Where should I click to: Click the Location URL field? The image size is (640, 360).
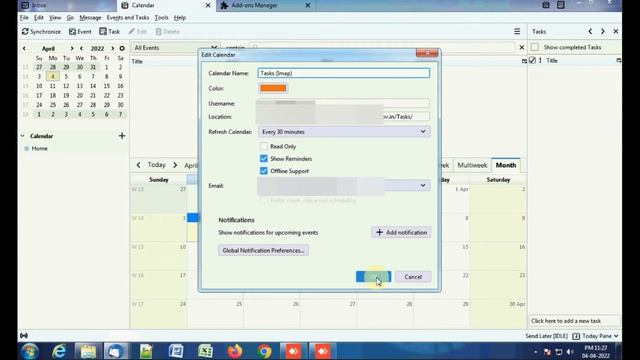click(343, 117)
